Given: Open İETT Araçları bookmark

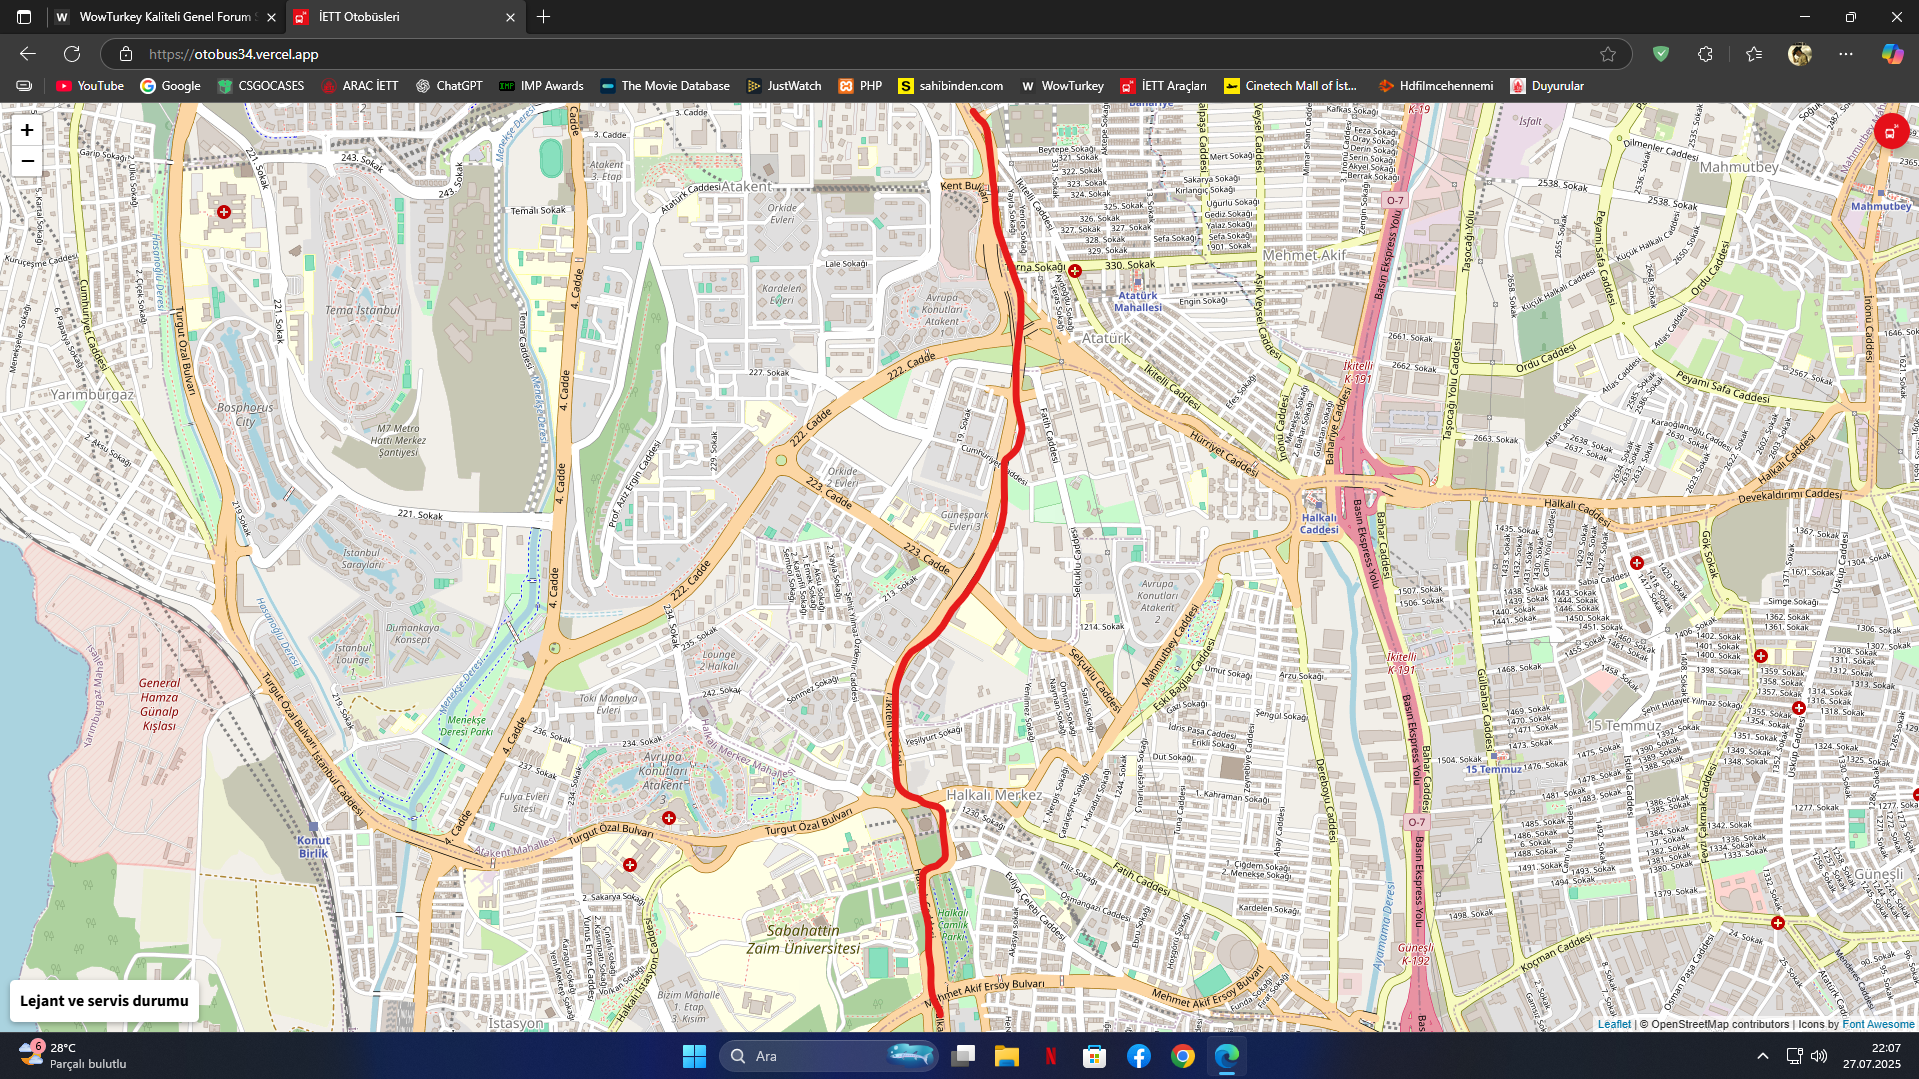Looking at the screenshot, I should point(1164,86).
